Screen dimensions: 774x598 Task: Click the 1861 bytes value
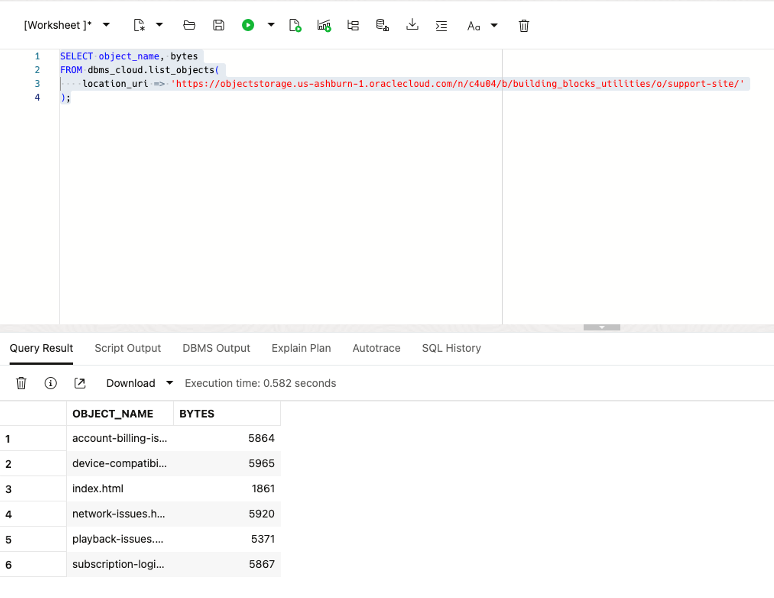click(263, 489)
